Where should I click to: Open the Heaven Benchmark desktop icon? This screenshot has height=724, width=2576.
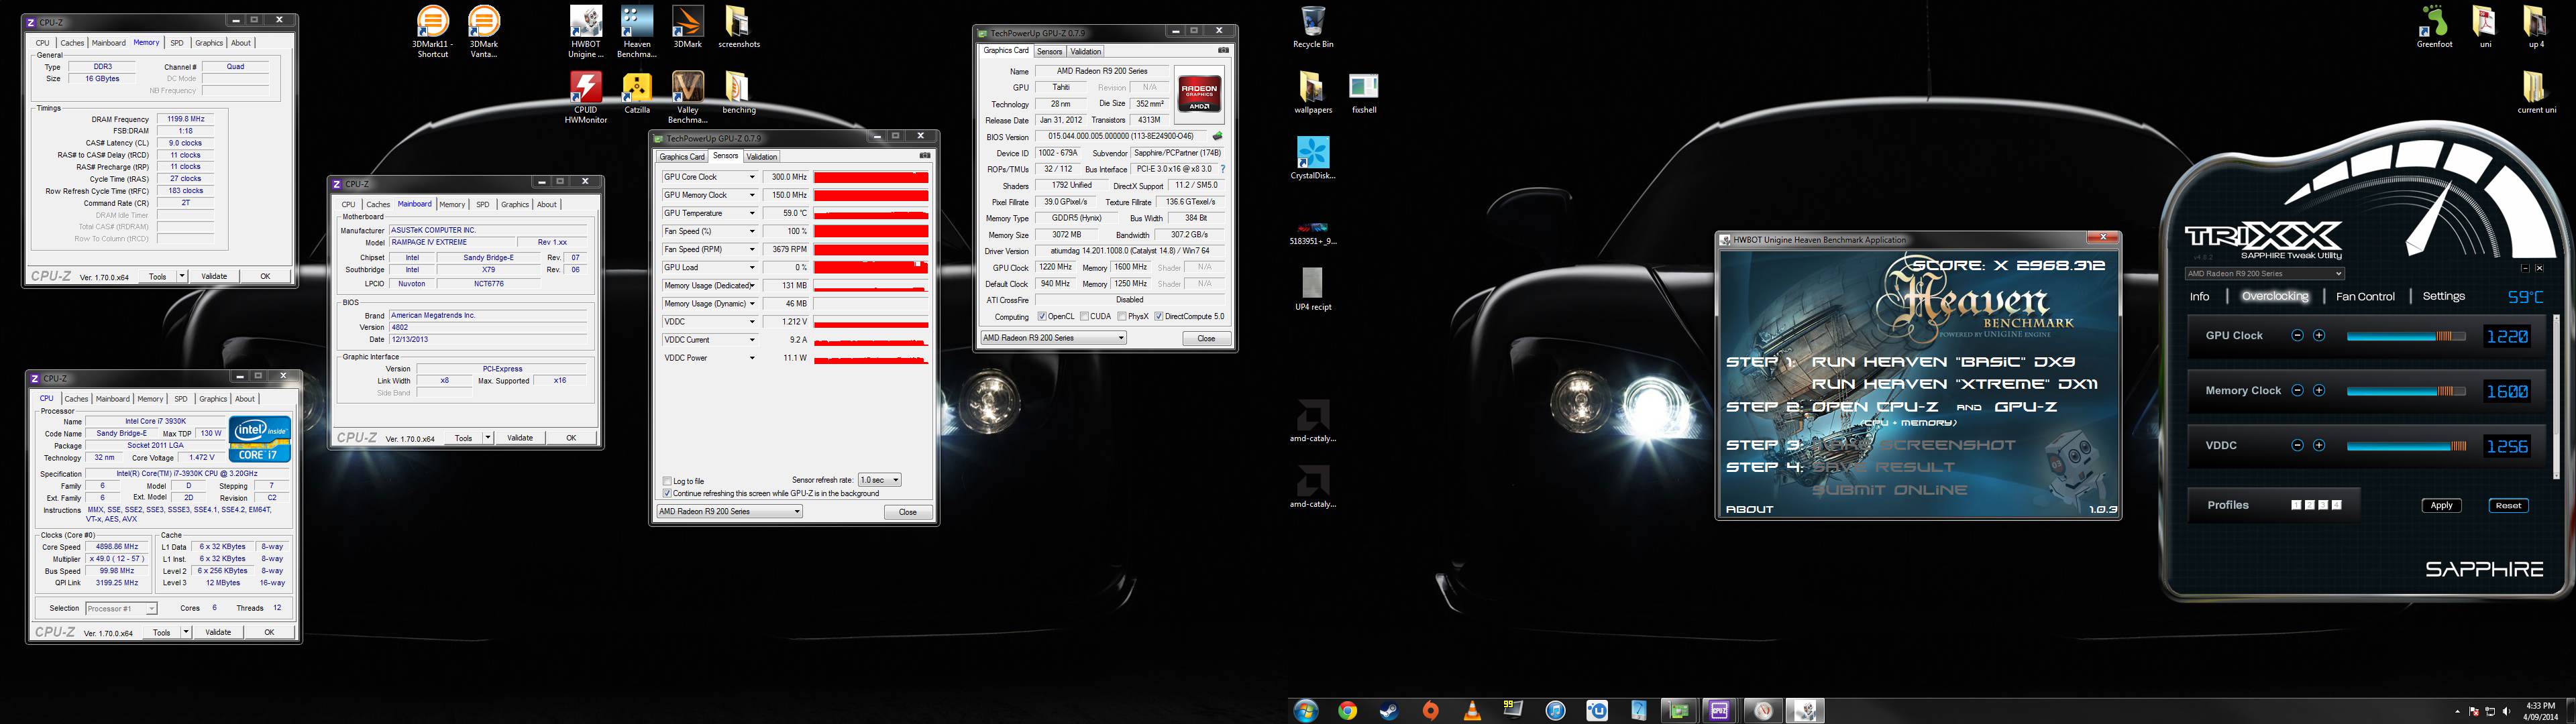pos(637,31)
